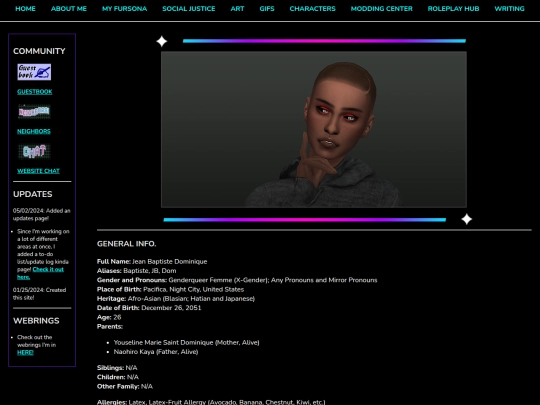Go to the CHARACTERS page
This screenshot has height=405, width=540.
[312, 9]
